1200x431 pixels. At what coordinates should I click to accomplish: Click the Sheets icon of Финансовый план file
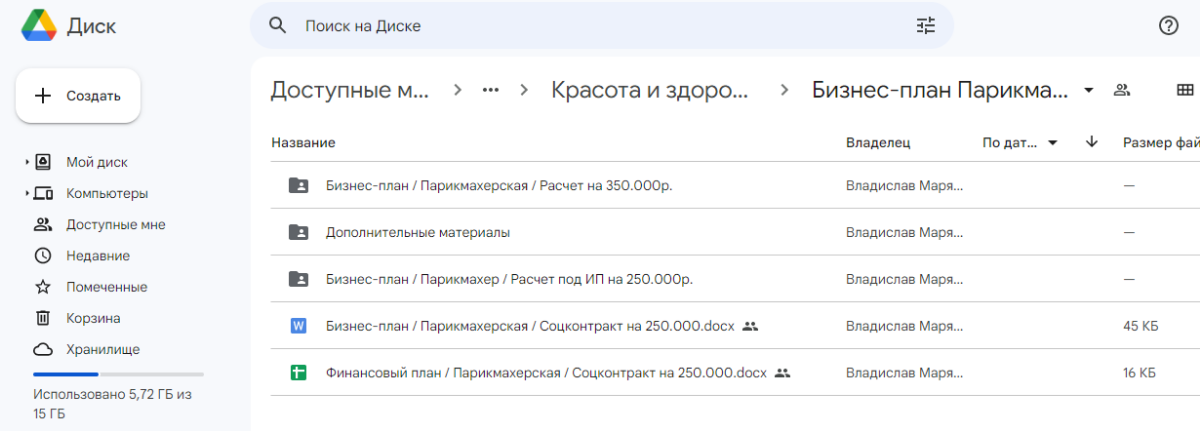[298, 373]
